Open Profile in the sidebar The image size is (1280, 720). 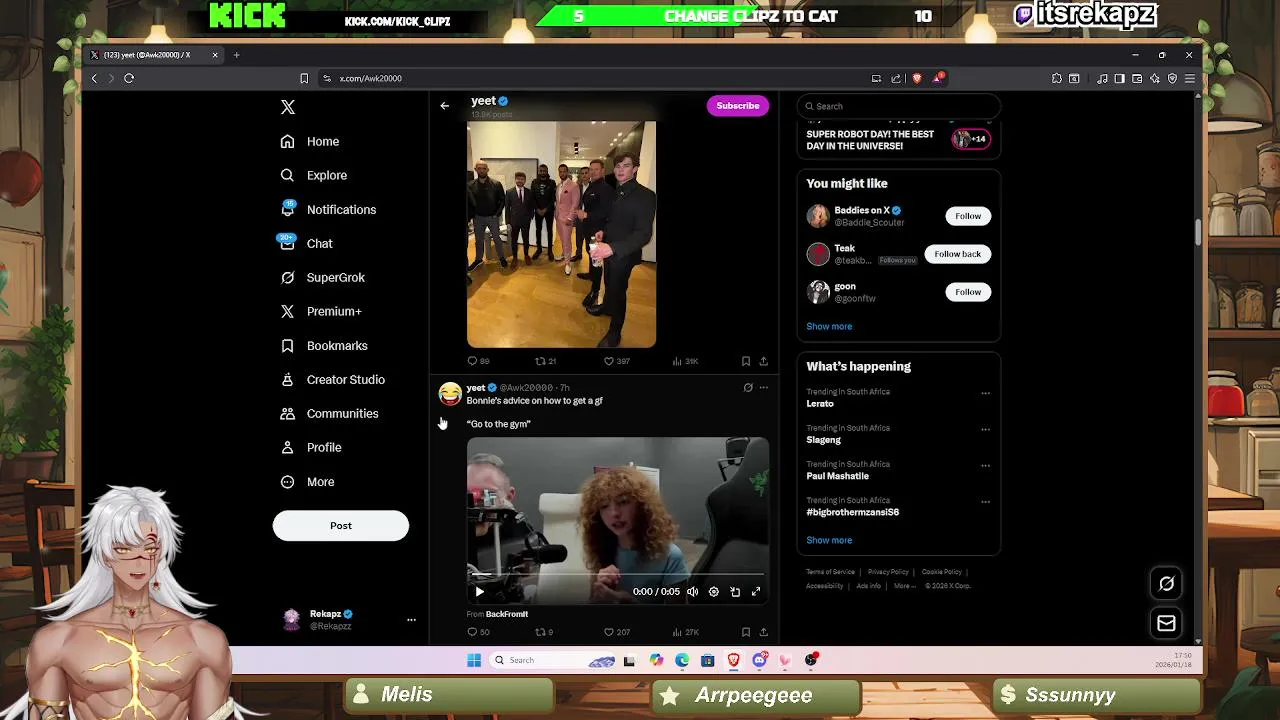click(311, 448)
